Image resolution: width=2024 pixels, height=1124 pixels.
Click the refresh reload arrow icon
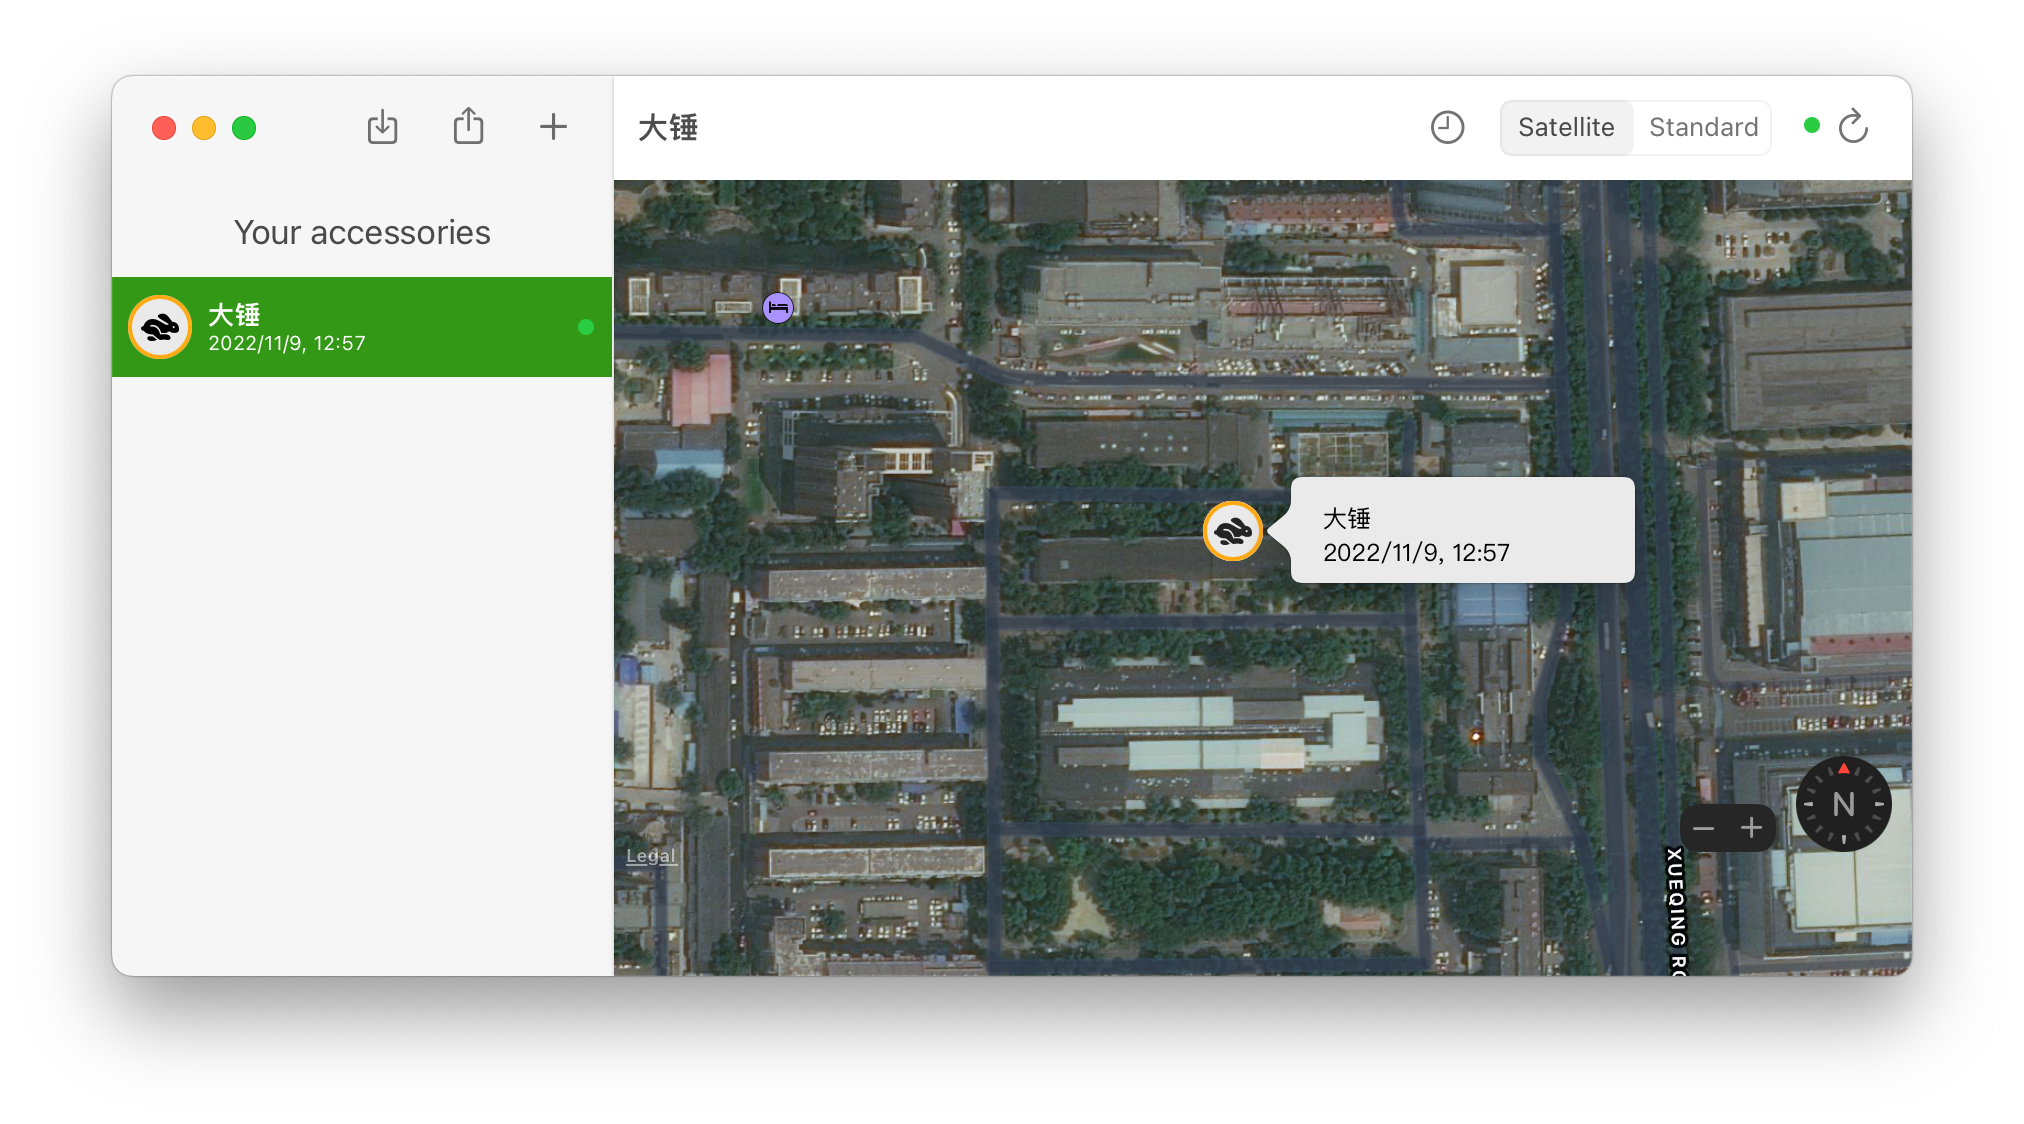click(1853, 127)
